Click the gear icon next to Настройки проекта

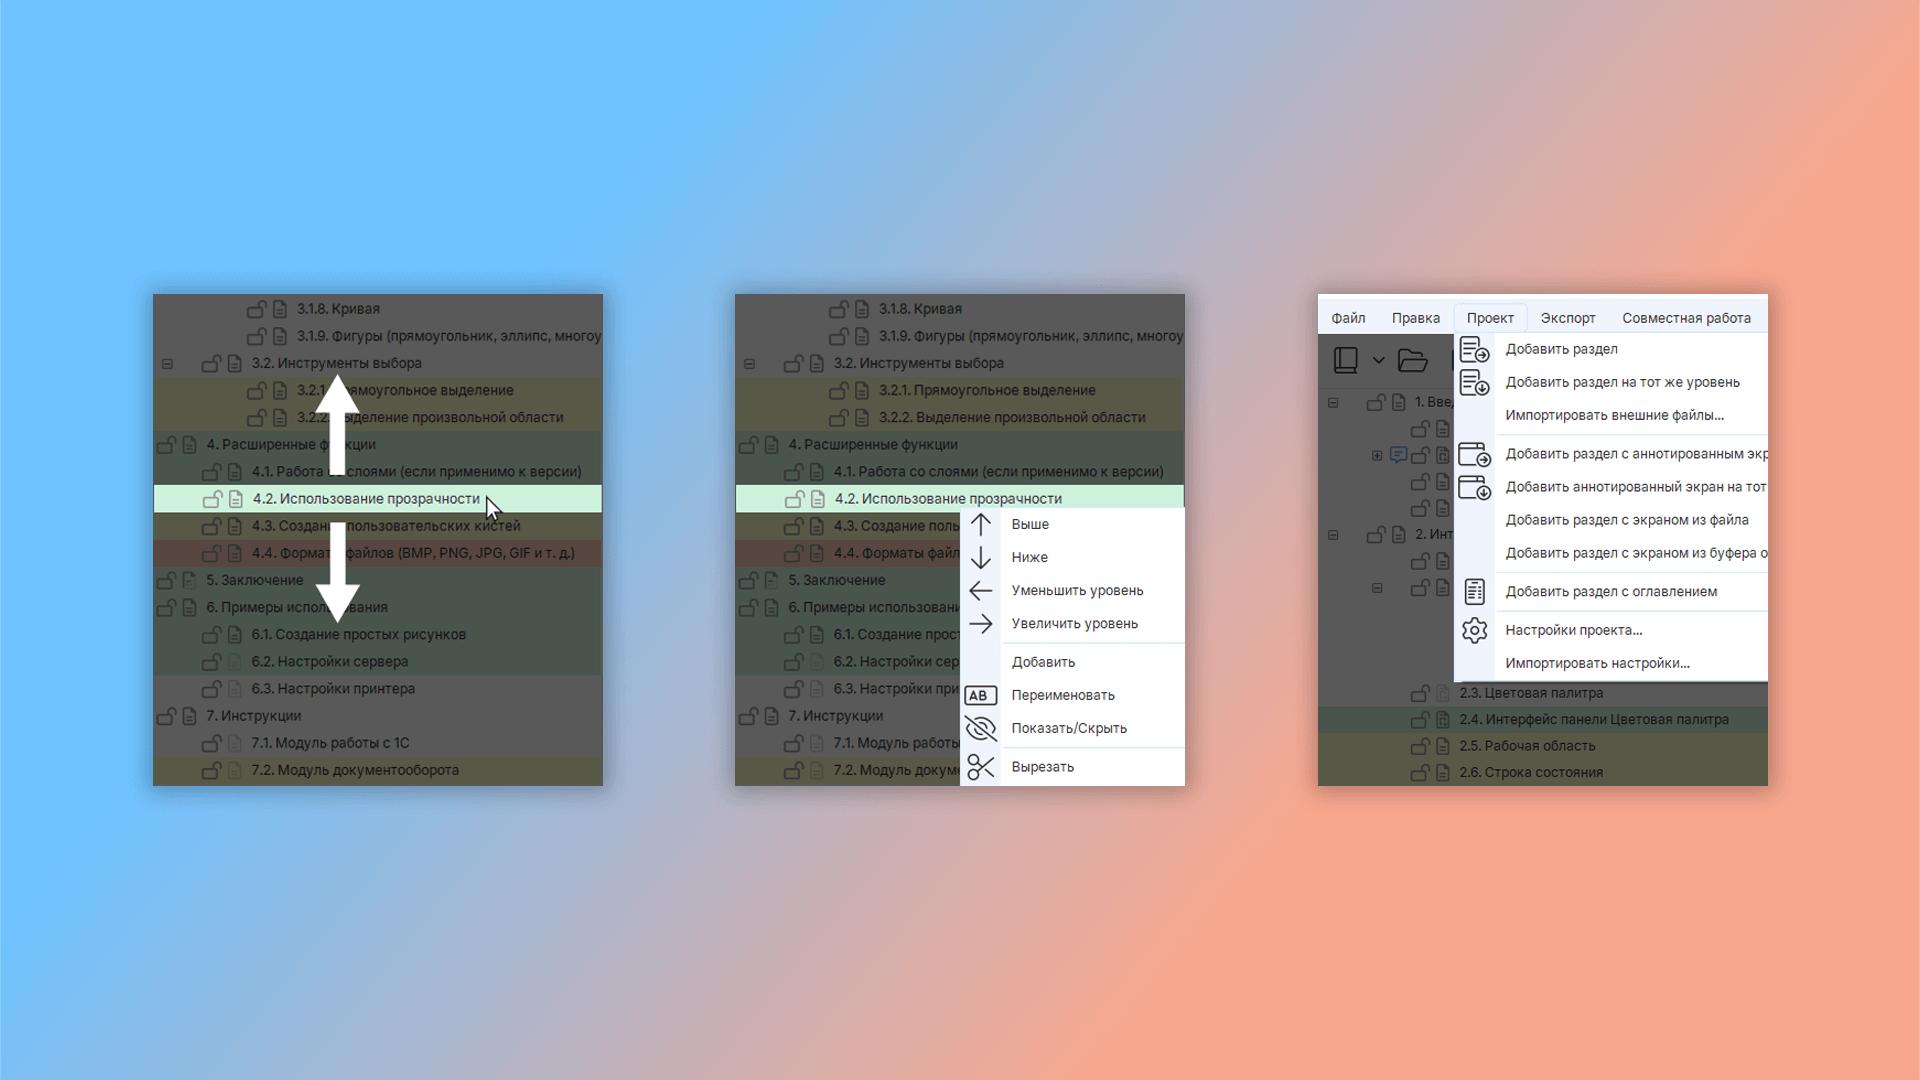(x=1474, y=630)
